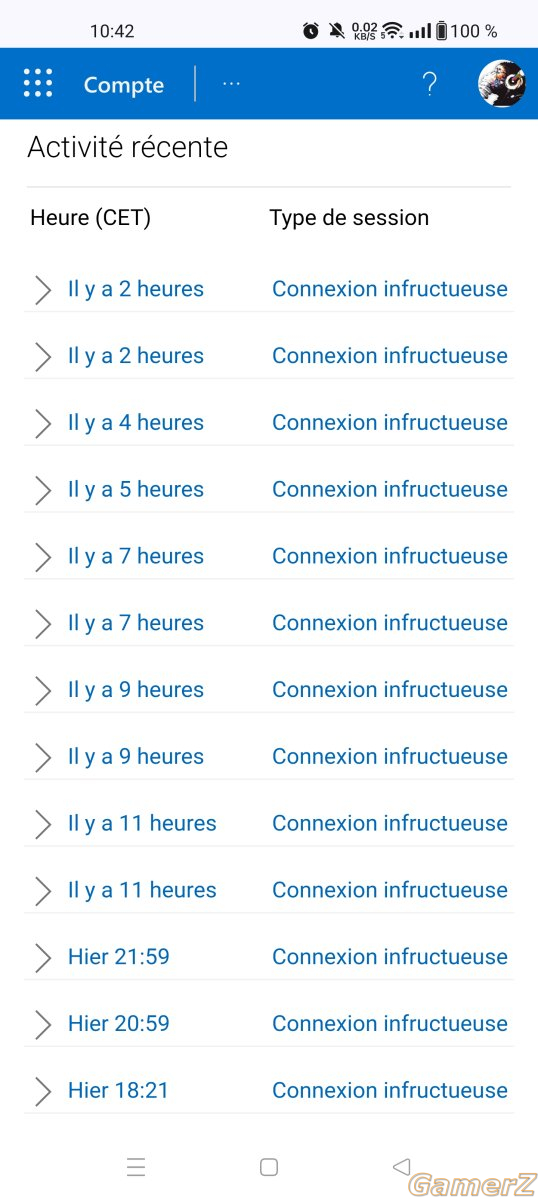The height and width of the screenshot is (1200, 538).
Task: Expand the Il y a 5 heures chevron
Action: pos(42,490)
